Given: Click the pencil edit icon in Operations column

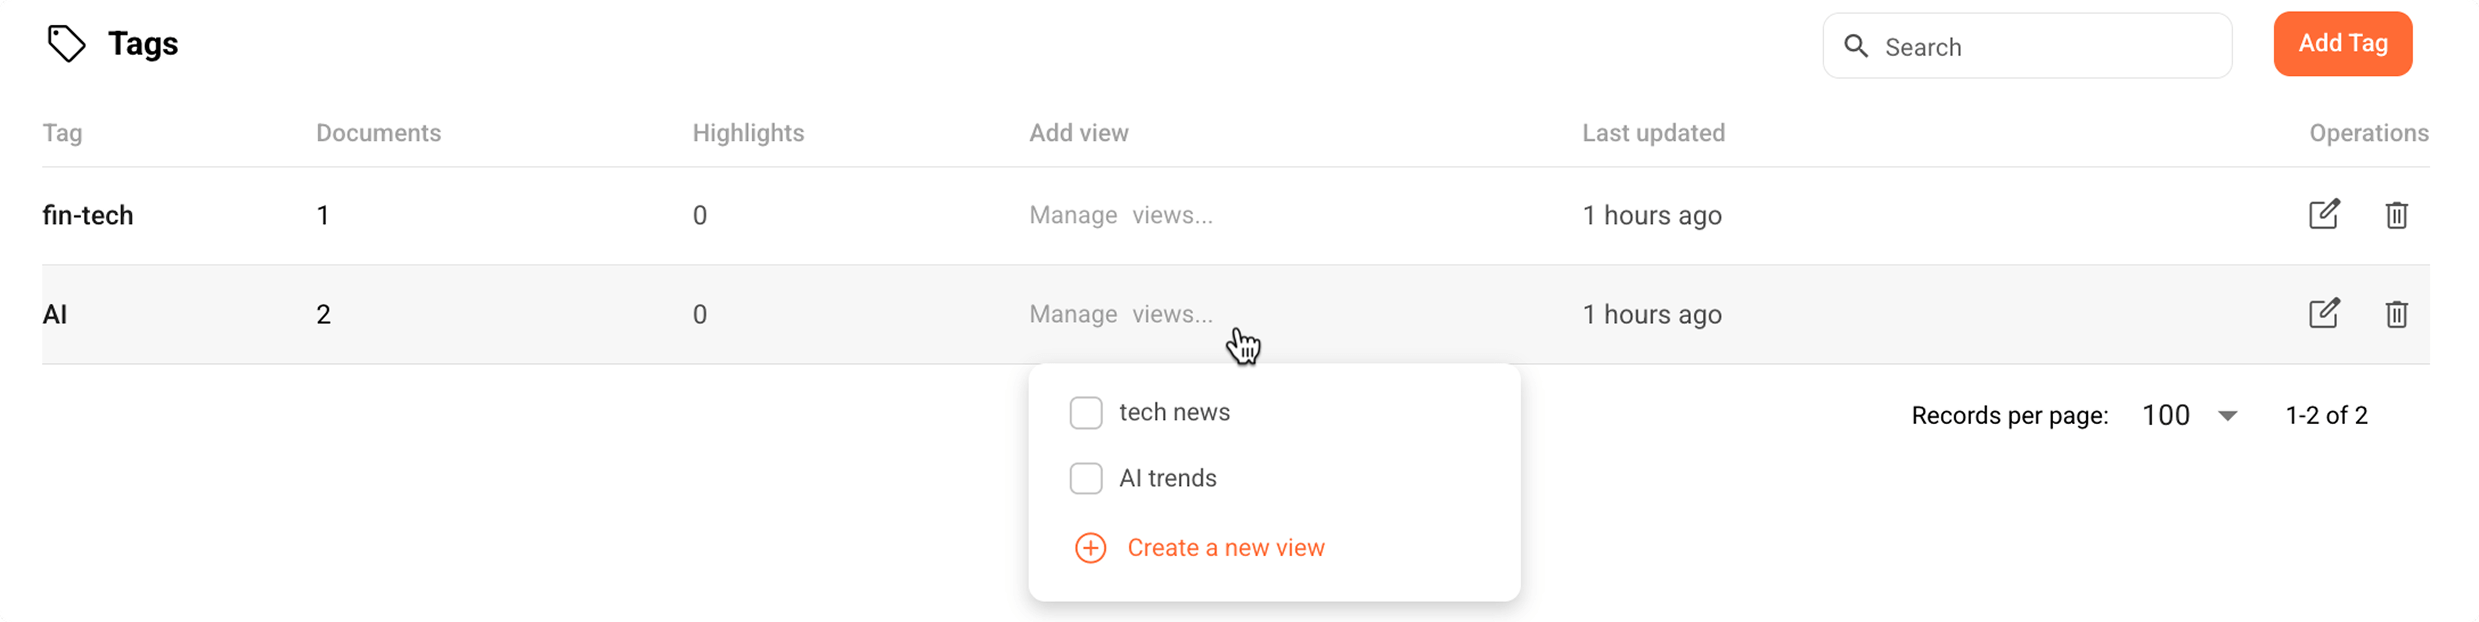Looking at the screenshot, I should 2325,214.
